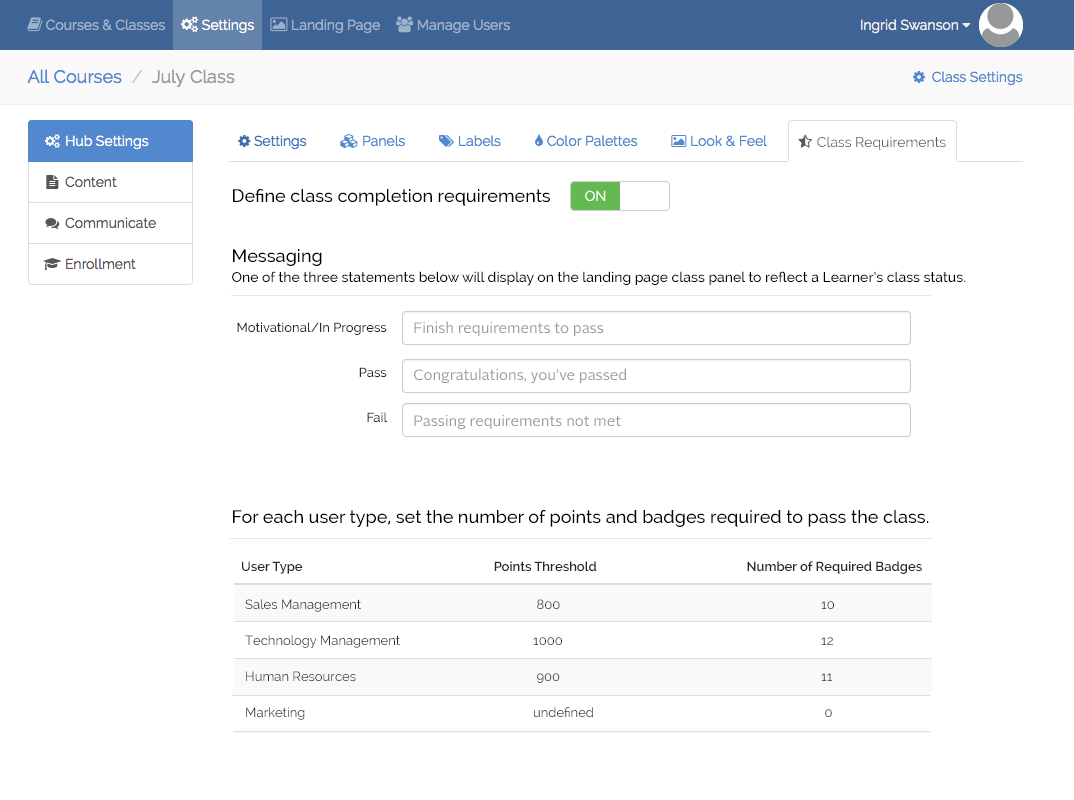Click the Fail message input field
This screenshot has height=800, width=1074.
[x=656, y=421]
